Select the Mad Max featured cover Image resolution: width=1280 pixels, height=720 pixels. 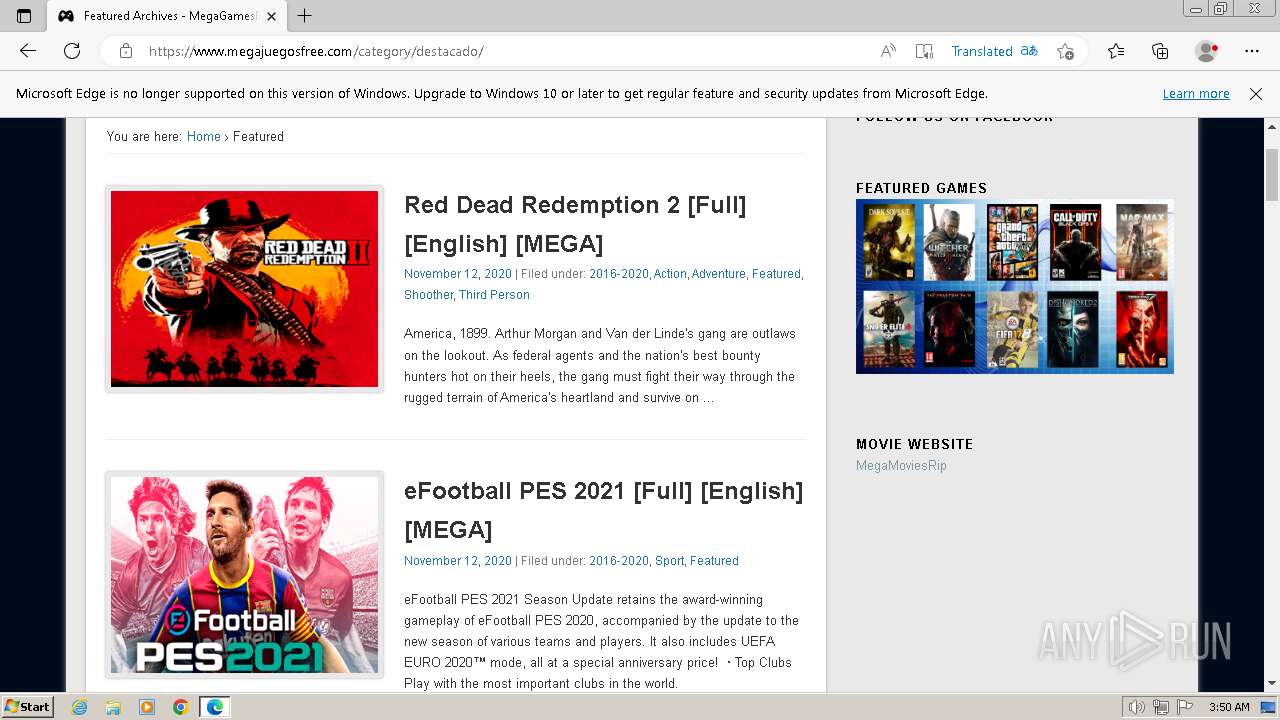coord(1141,242)
